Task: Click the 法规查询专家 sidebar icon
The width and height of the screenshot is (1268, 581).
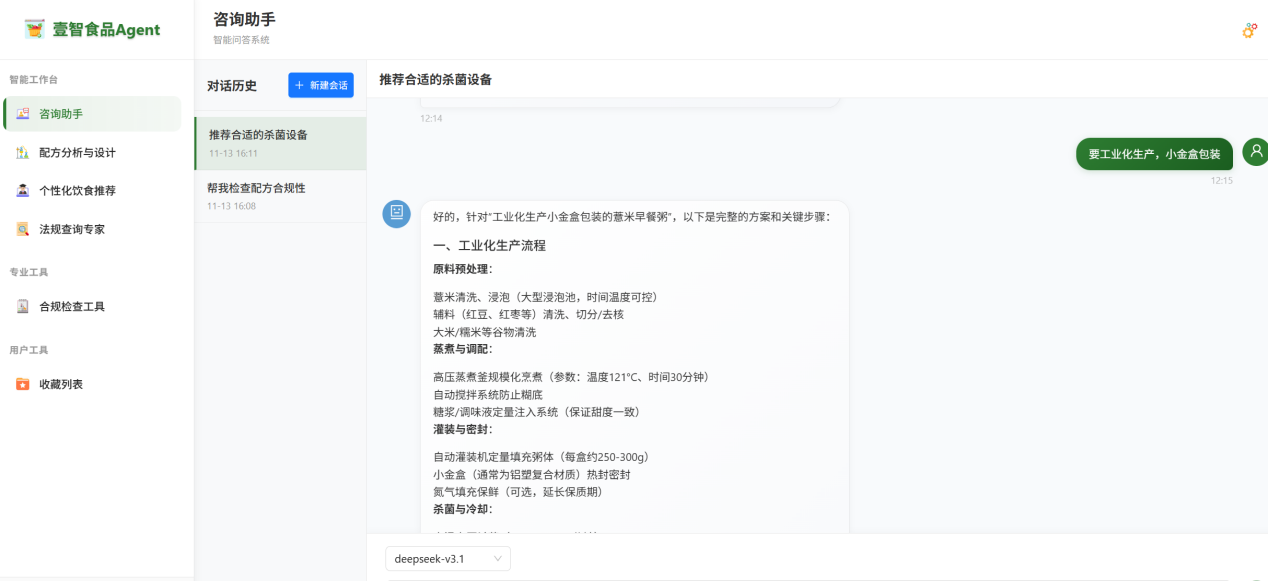Action: 23,229
